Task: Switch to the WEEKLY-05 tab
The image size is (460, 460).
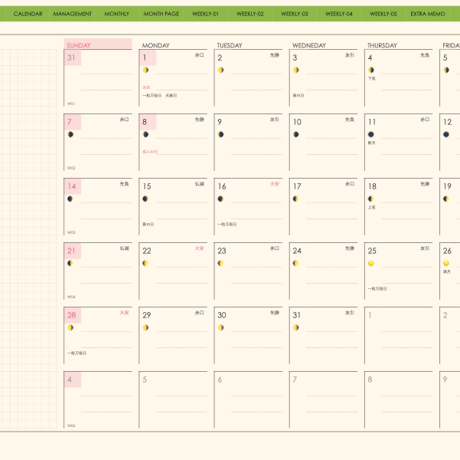Action: [x=383, y=14]
